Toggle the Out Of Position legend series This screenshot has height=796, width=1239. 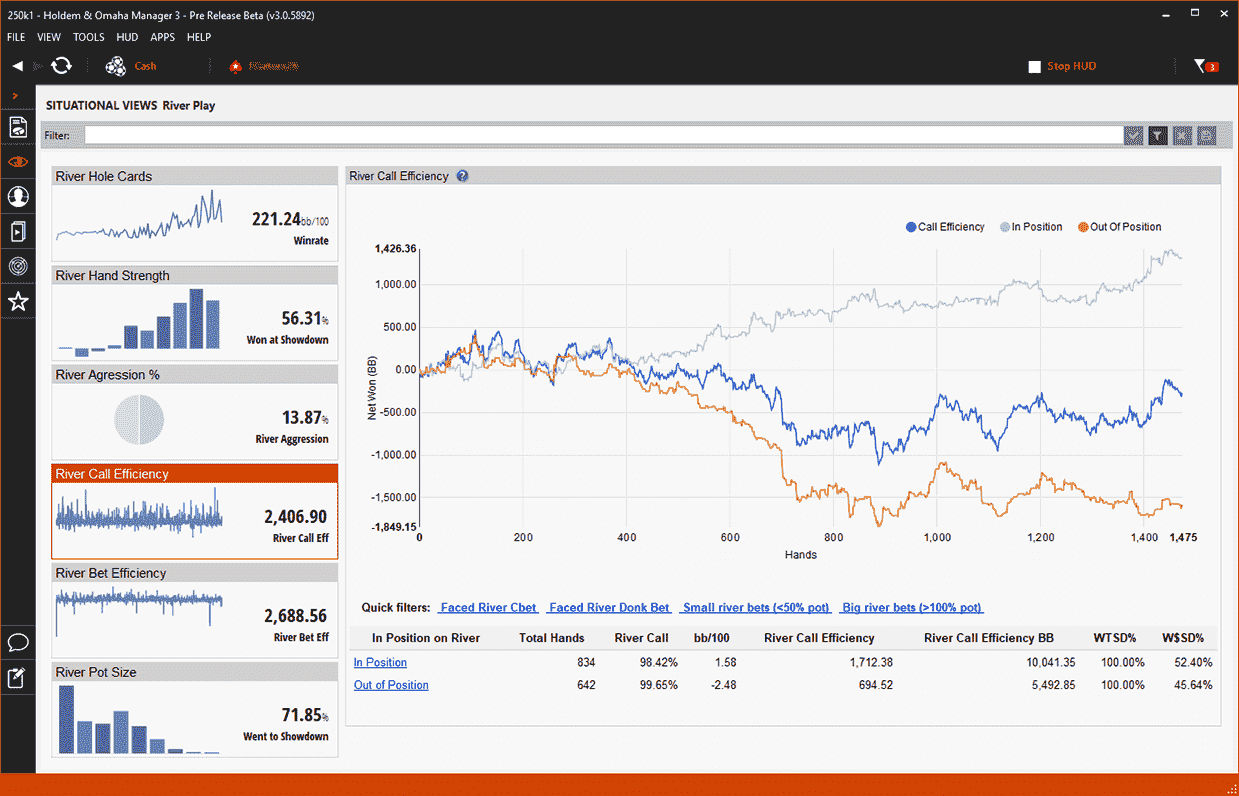click(x=1120, y=227)
